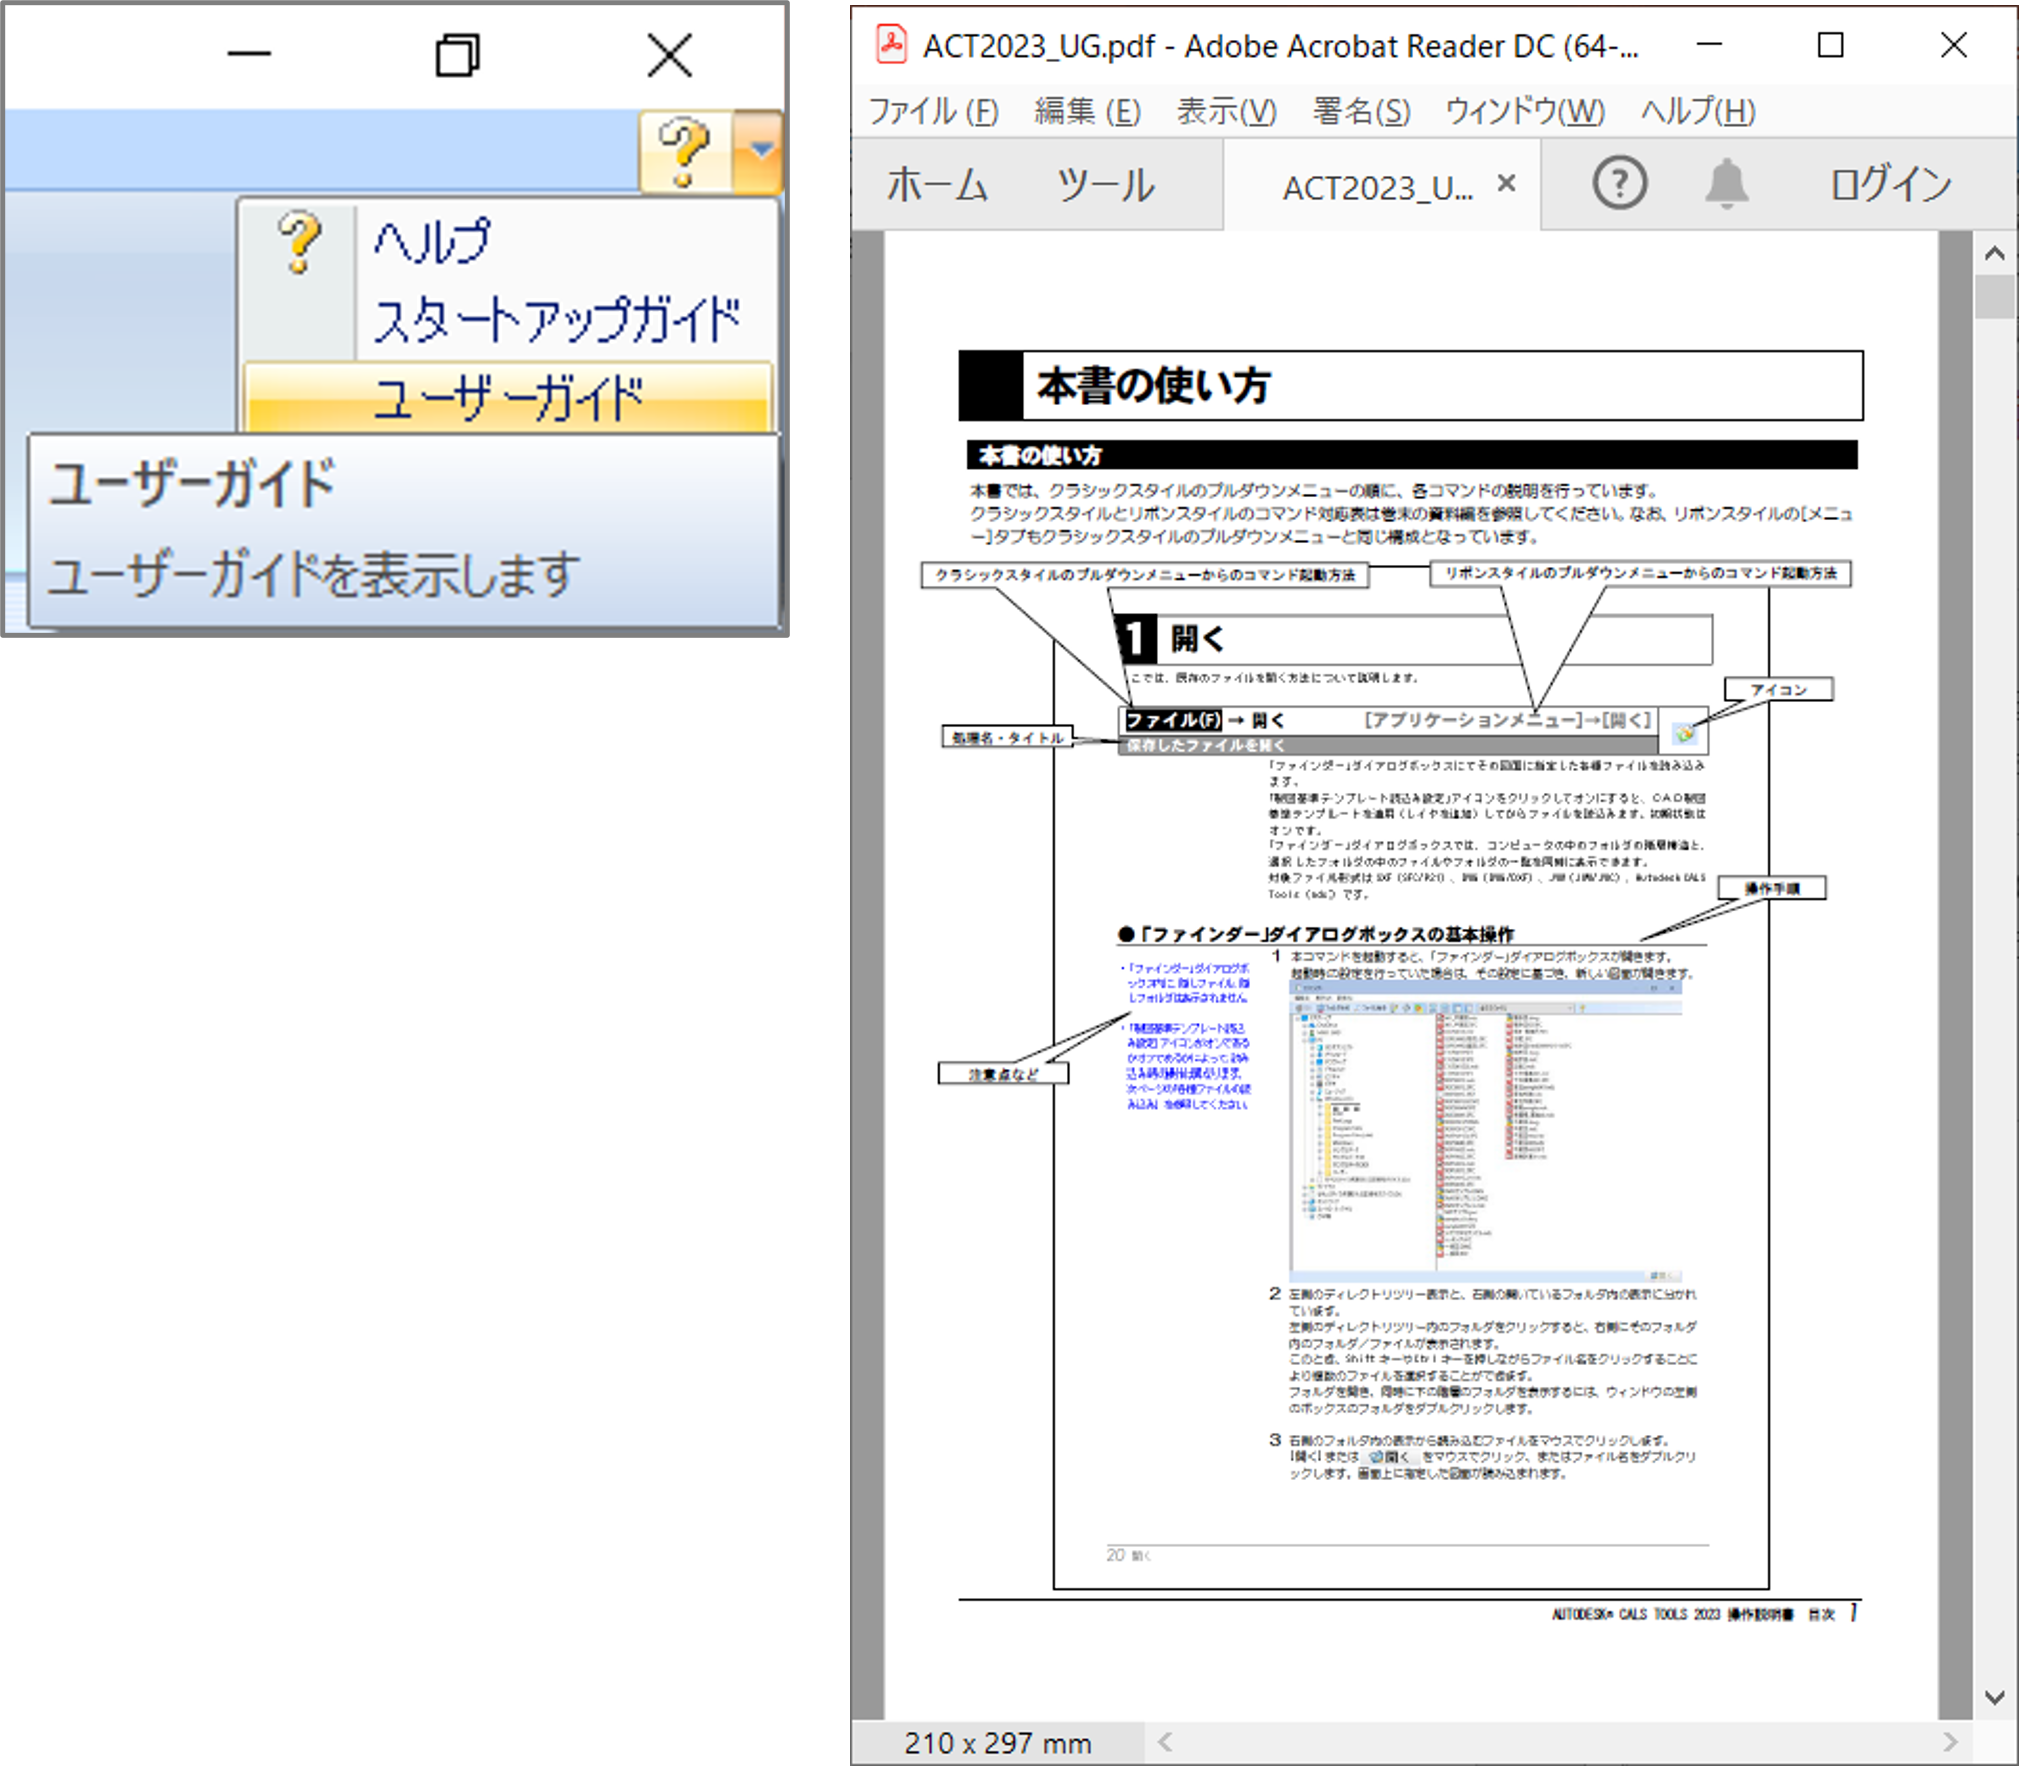Open スタートアップガイド menu entry
The height and width of the screenshot is (1766, 2019).
coord(556,321)
